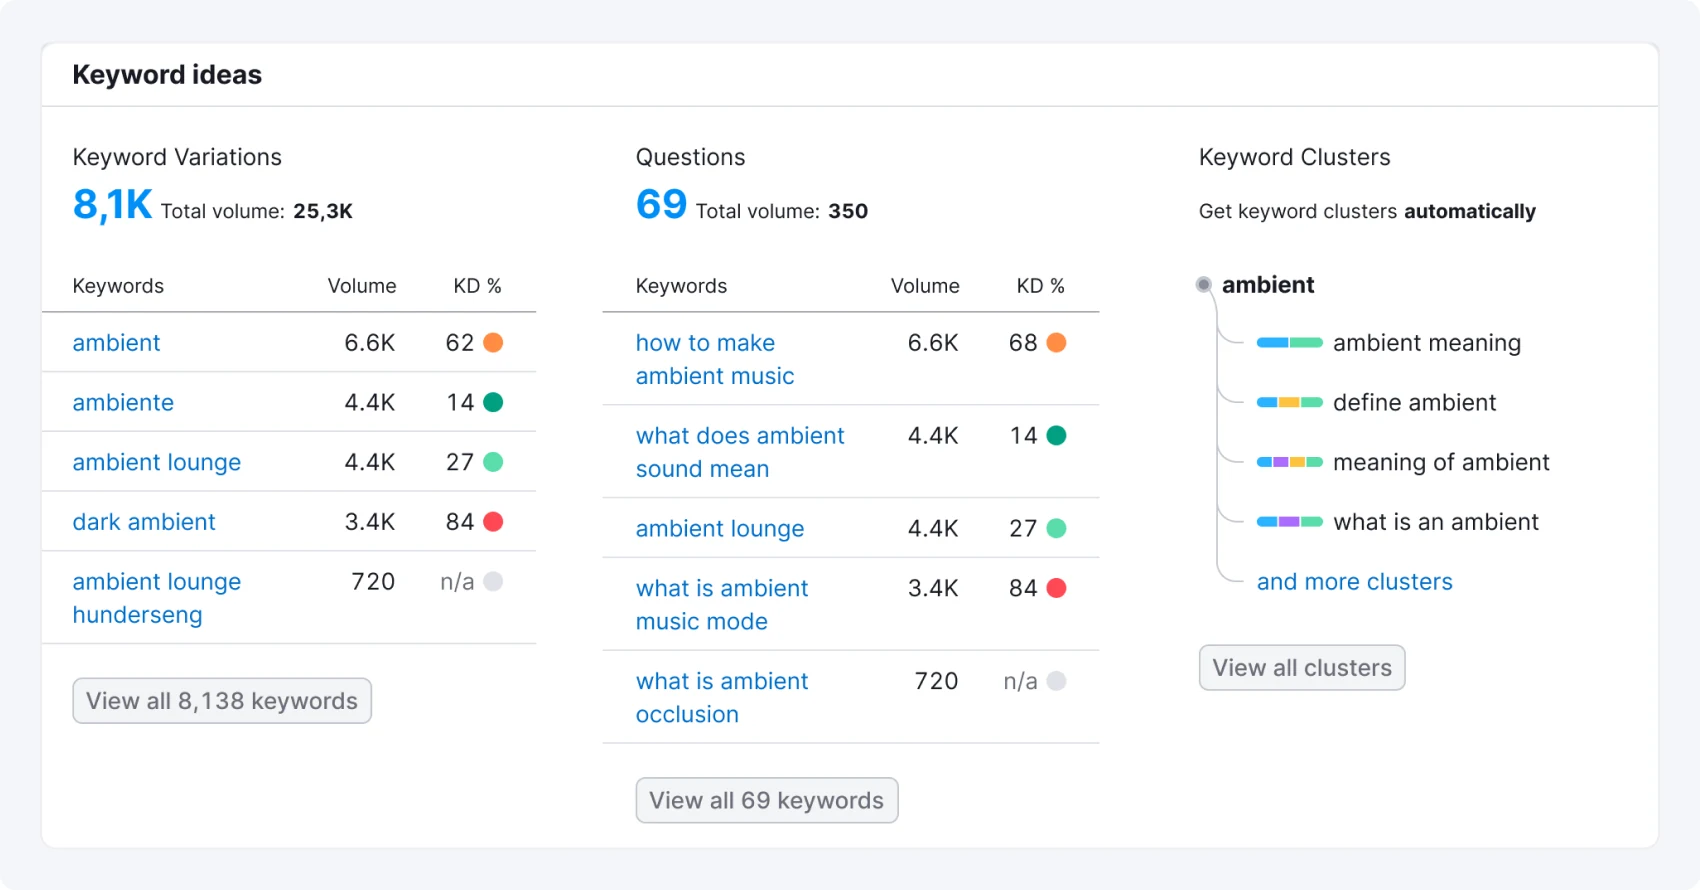Open the what is ambient occlusion question
The height and width of the screenshot is (890, 1700).
click(x=722, y=698)
